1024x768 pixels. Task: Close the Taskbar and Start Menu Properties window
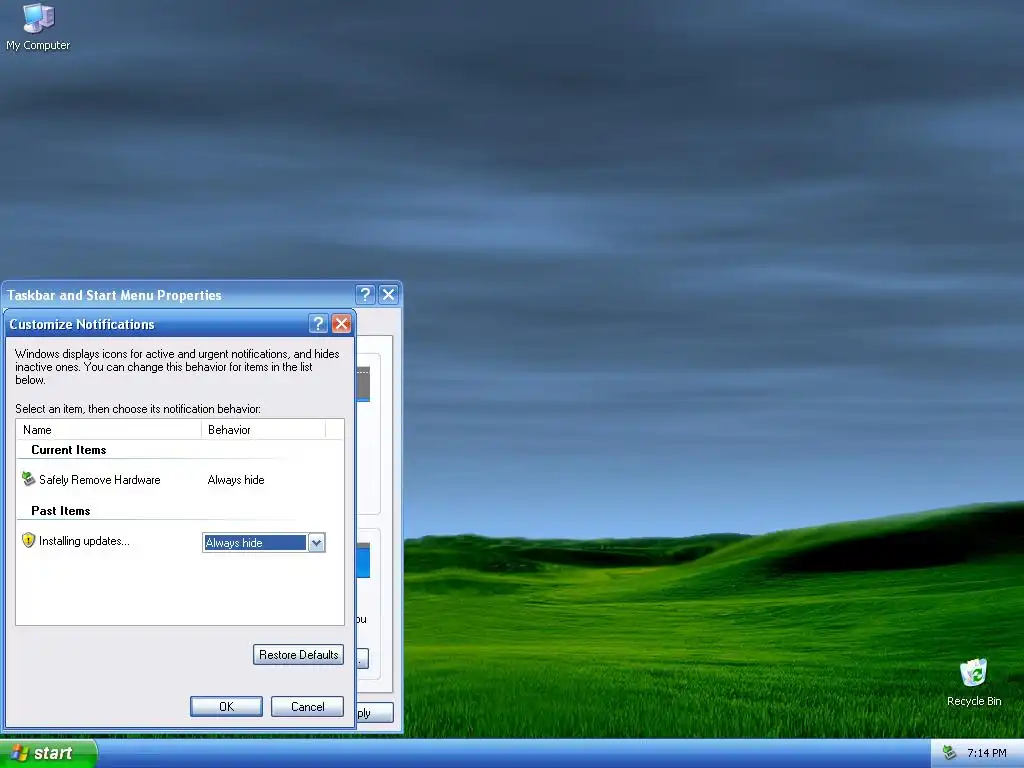pos(389,295)
